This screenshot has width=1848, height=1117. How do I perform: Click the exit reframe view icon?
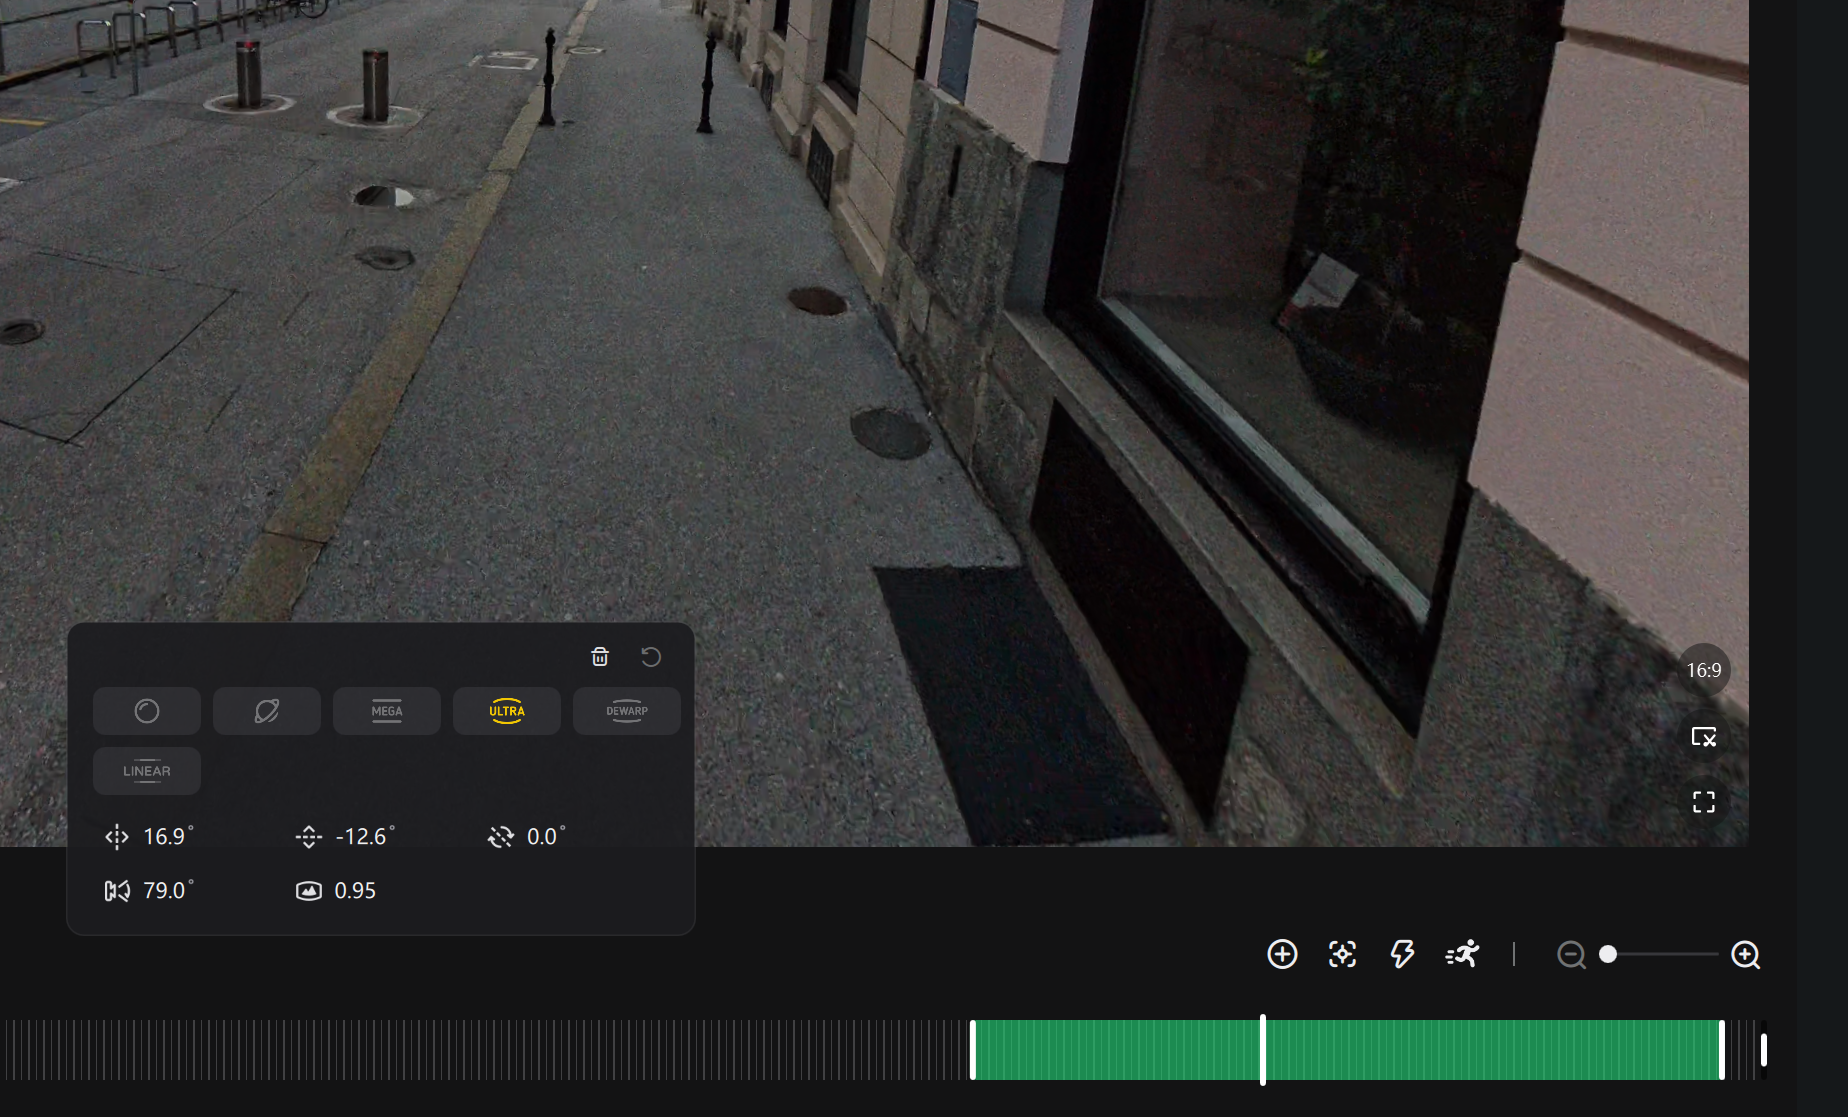coord(1704,737)
